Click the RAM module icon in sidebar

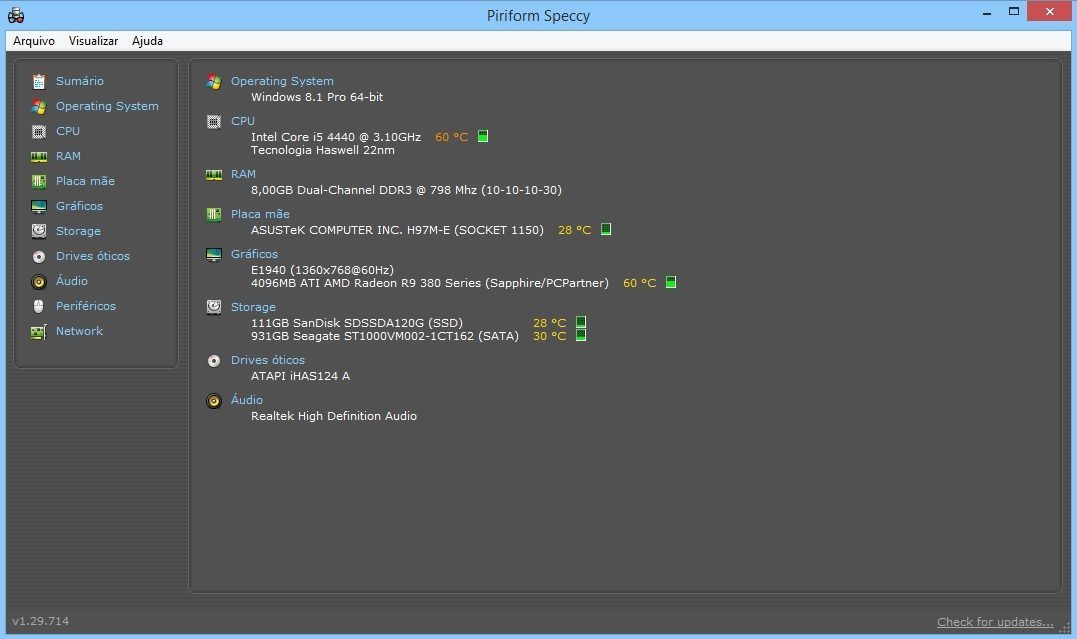(x=39, y=157)
